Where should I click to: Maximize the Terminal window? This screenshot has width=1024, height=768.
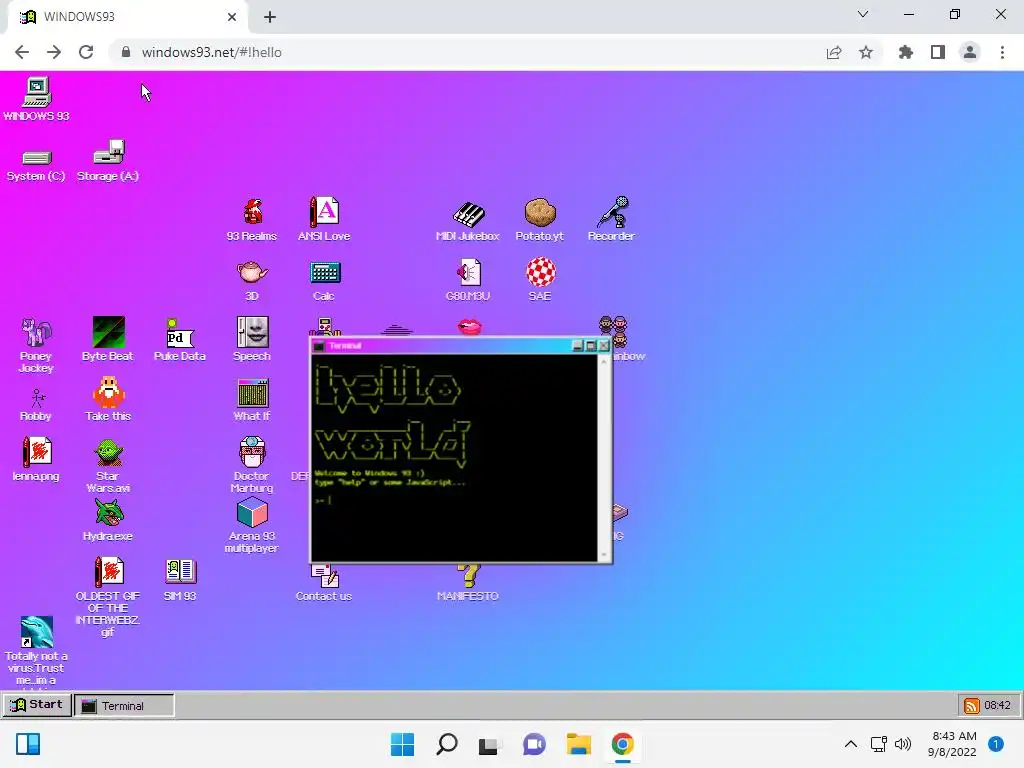(591, 345)
